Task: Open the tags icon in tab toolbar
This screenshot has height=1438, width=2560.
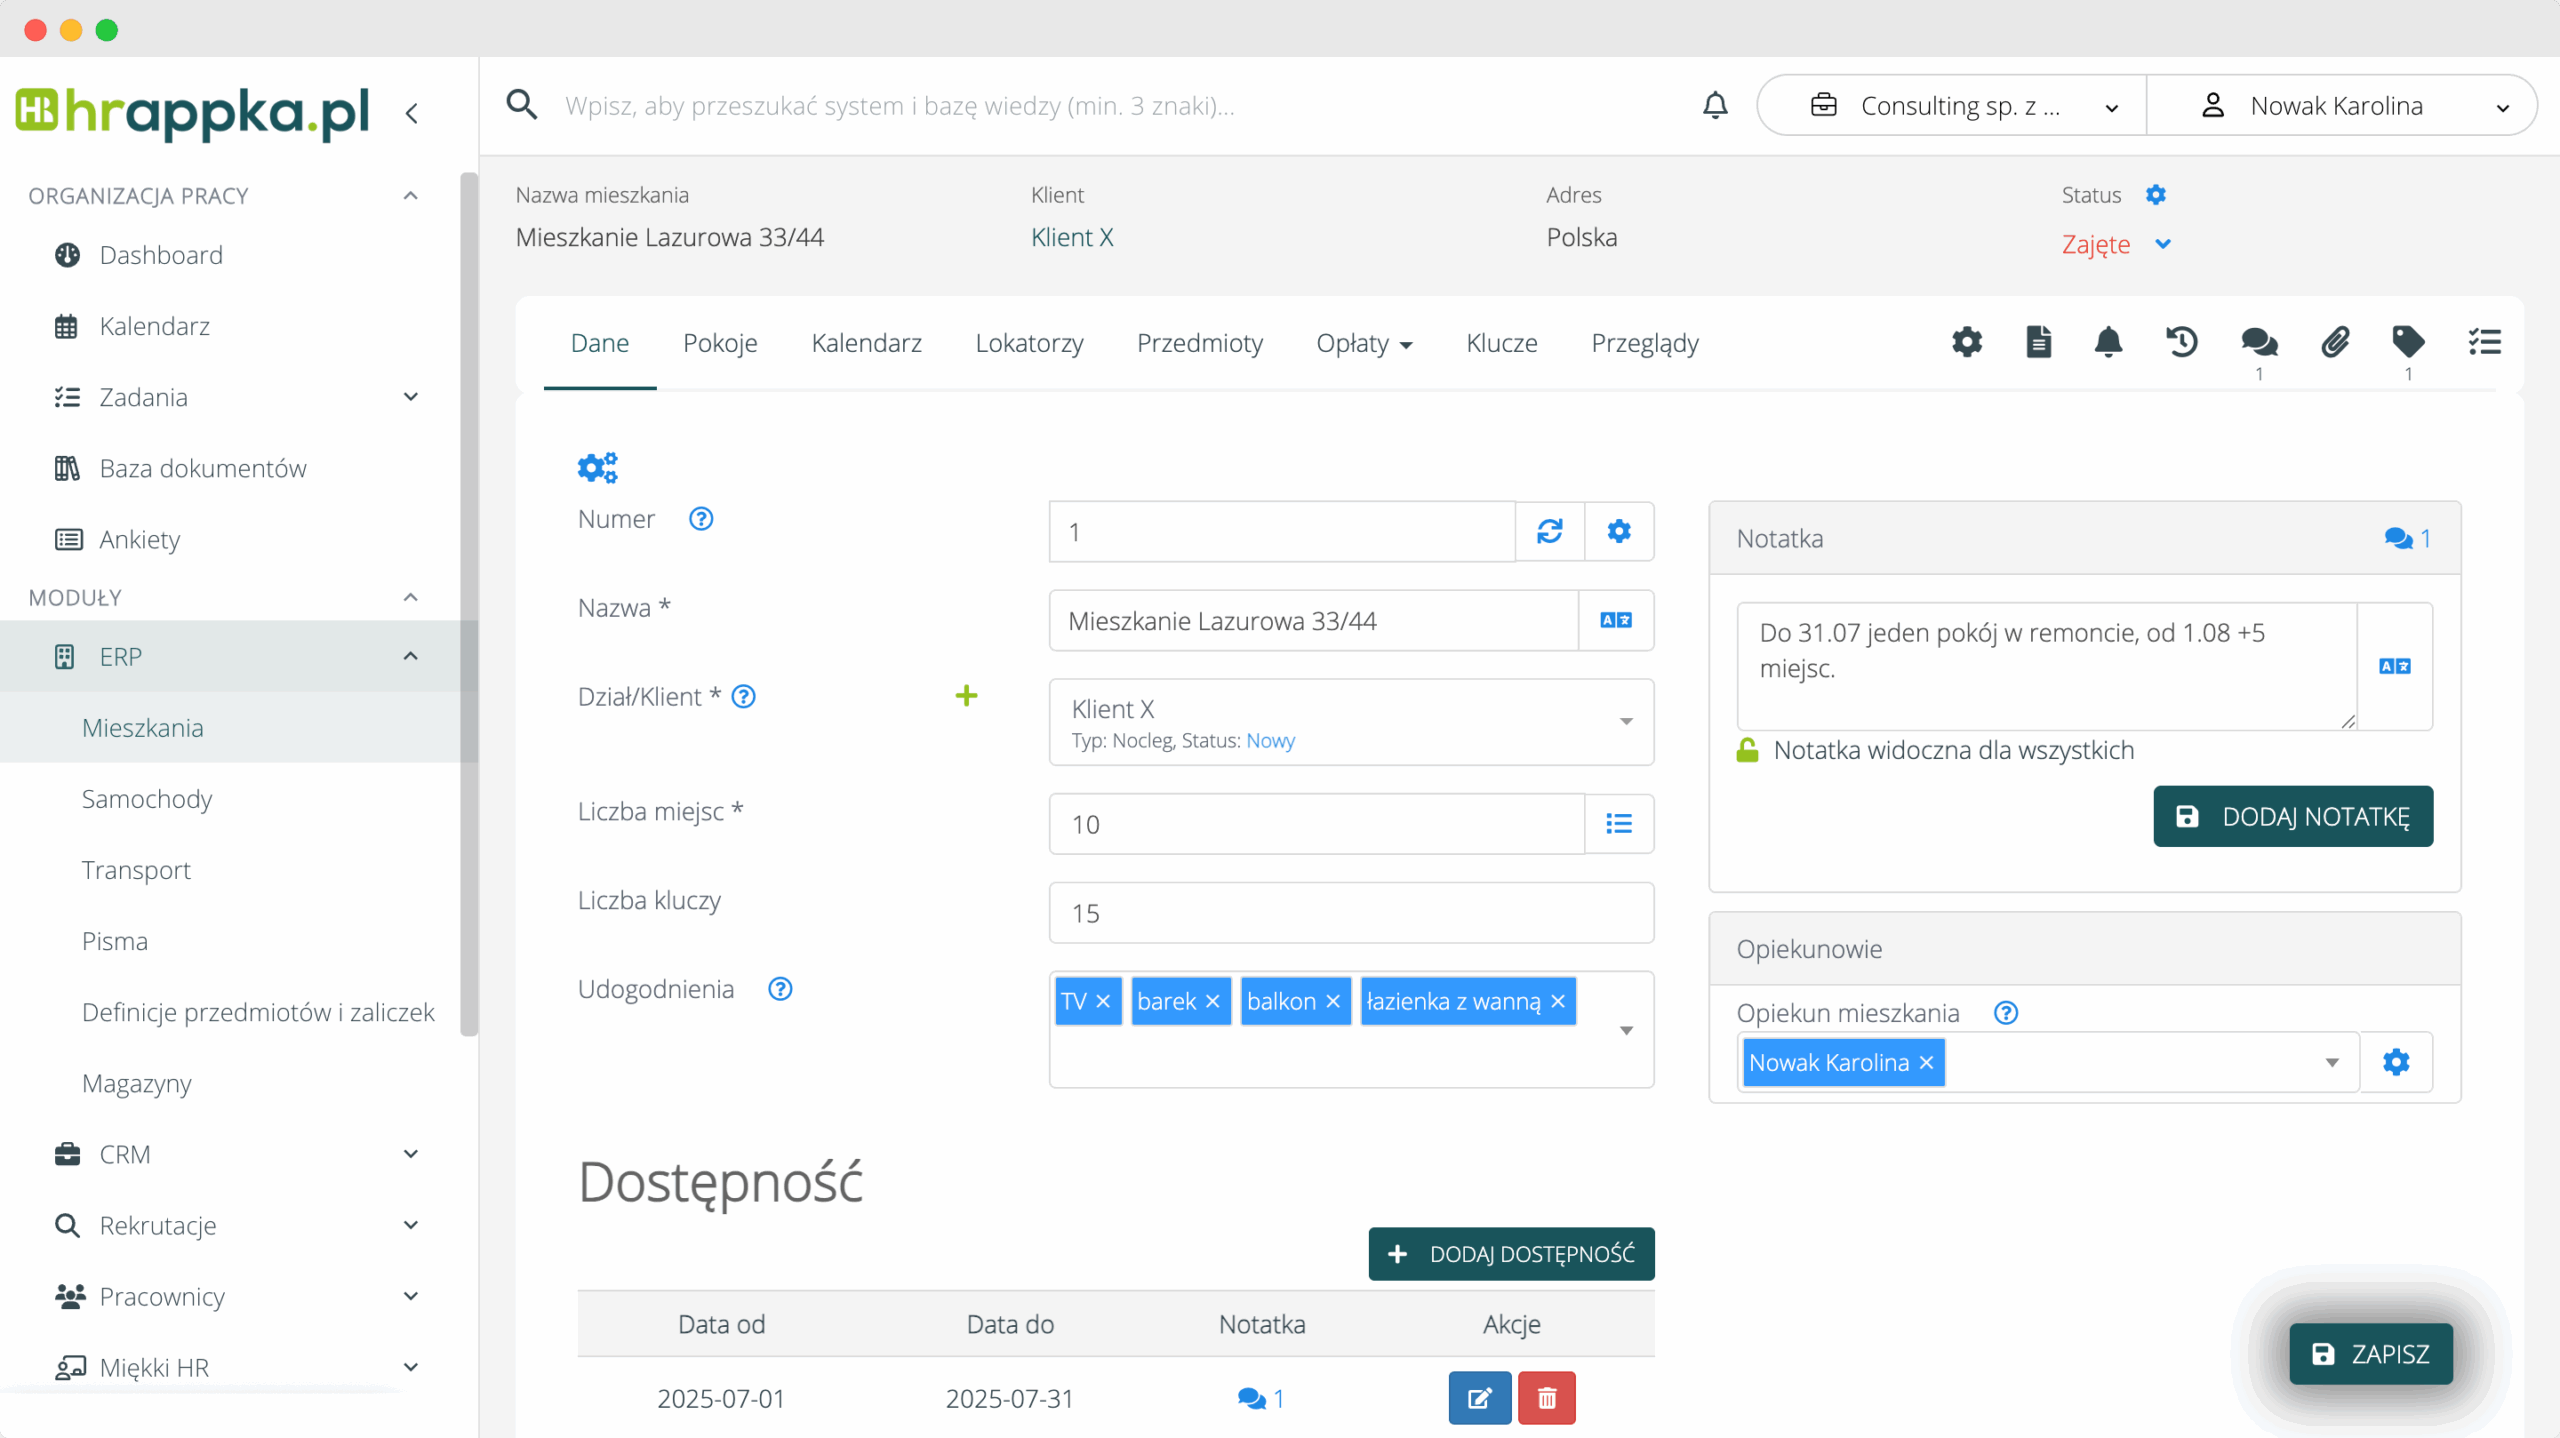Action: 2407,343
